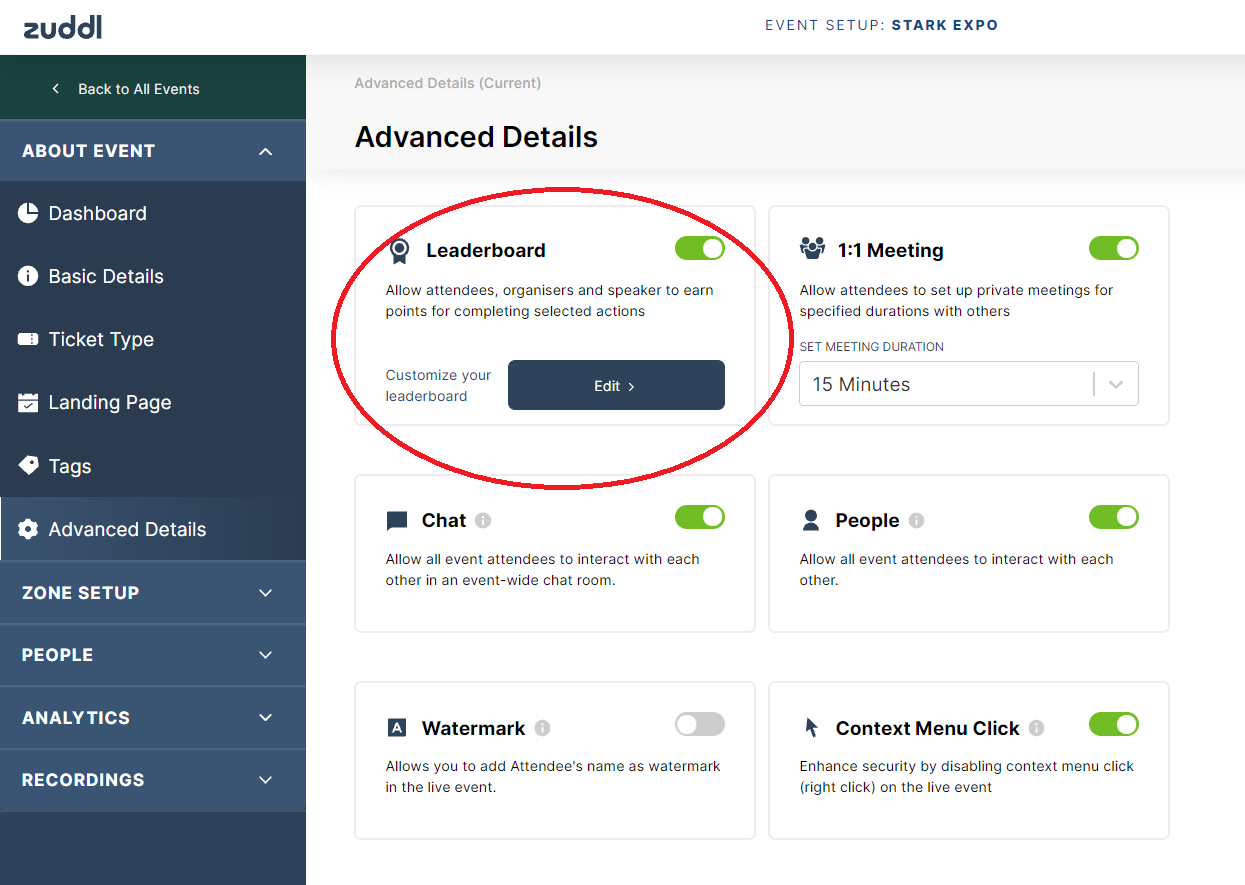The height and width of the screenshot is (885, 1245).
Task: Click the Landing Page calendar icon
Action: (x=28, y=403)
